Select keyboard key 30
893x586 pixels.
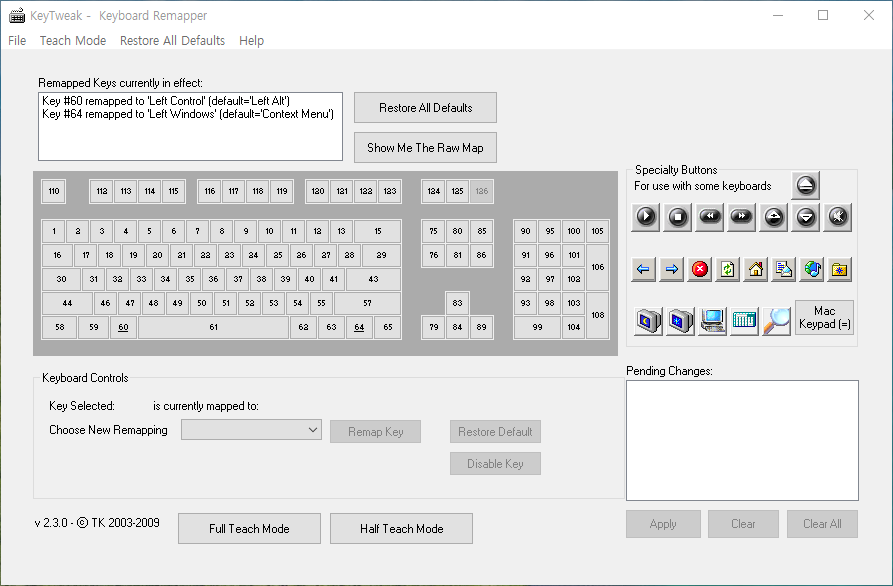point(61,279)
